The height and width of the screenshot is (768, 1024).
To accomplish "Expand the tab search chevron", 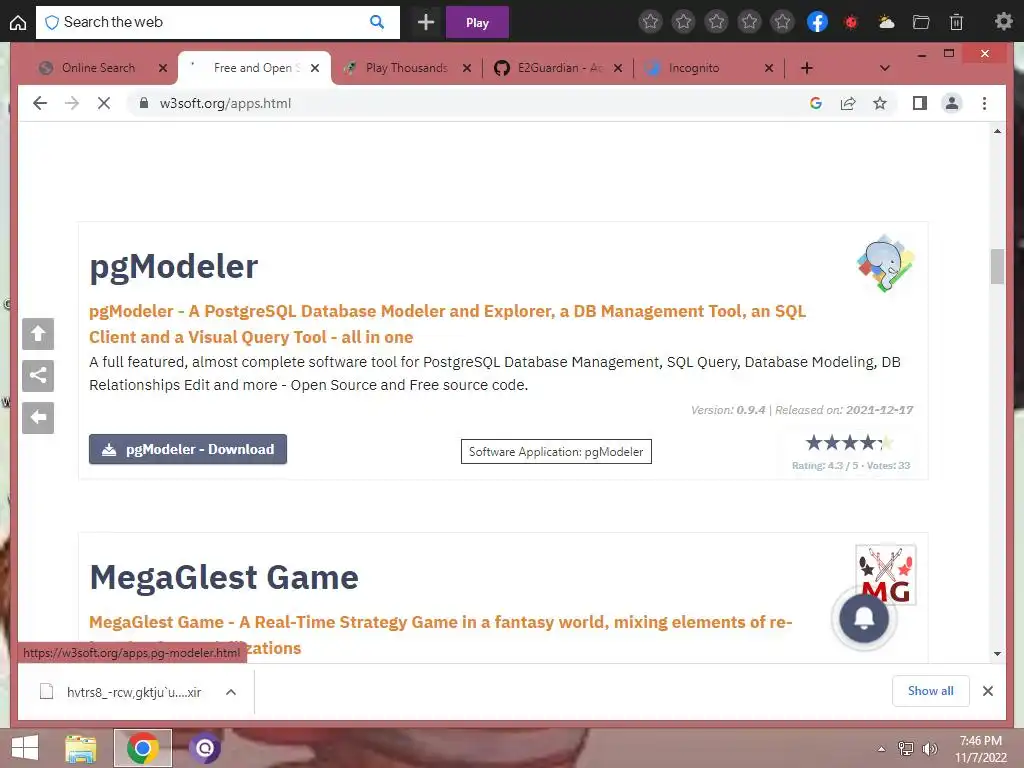I will coord(885,68).
